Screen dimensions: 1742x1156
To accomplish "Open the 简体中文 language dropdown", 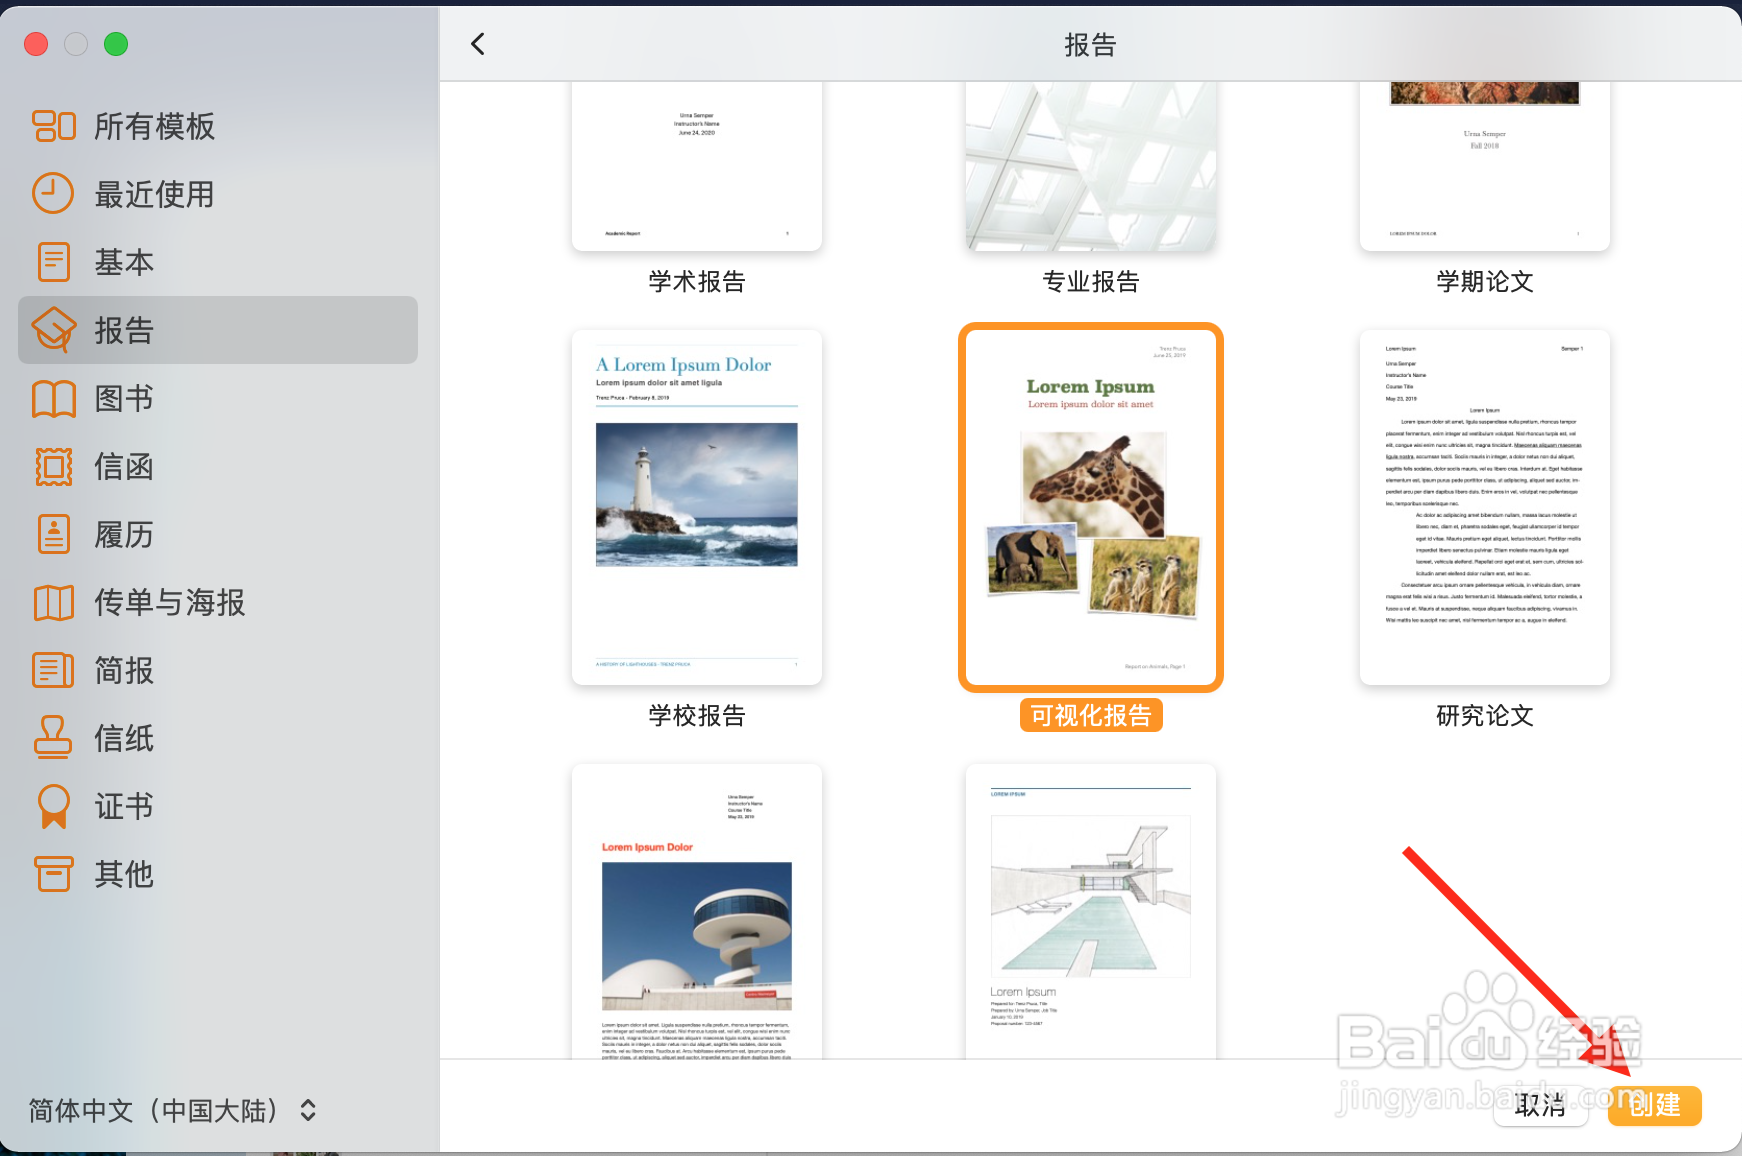I will tap(170, 1110).
